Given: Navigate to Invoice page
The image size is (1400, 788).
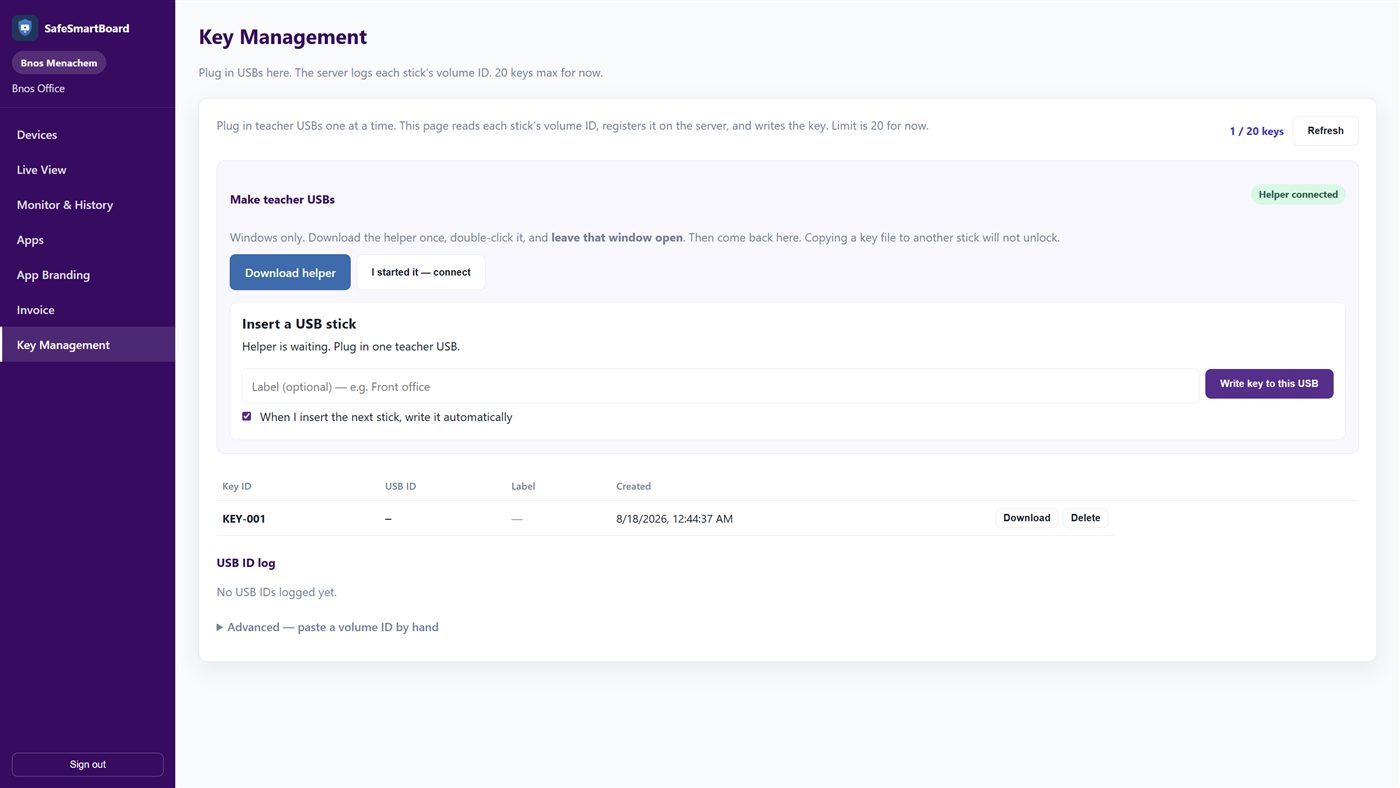Looking at the screenshot, I should [x=87, y=310].
